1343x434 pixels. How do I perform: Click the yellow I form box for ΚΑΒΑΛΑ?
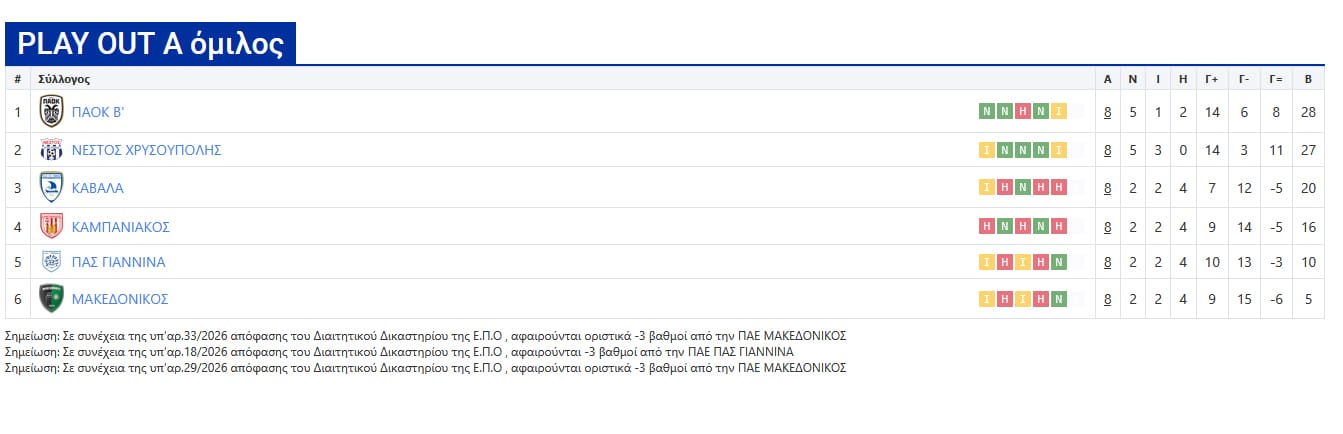click(986, 187)
